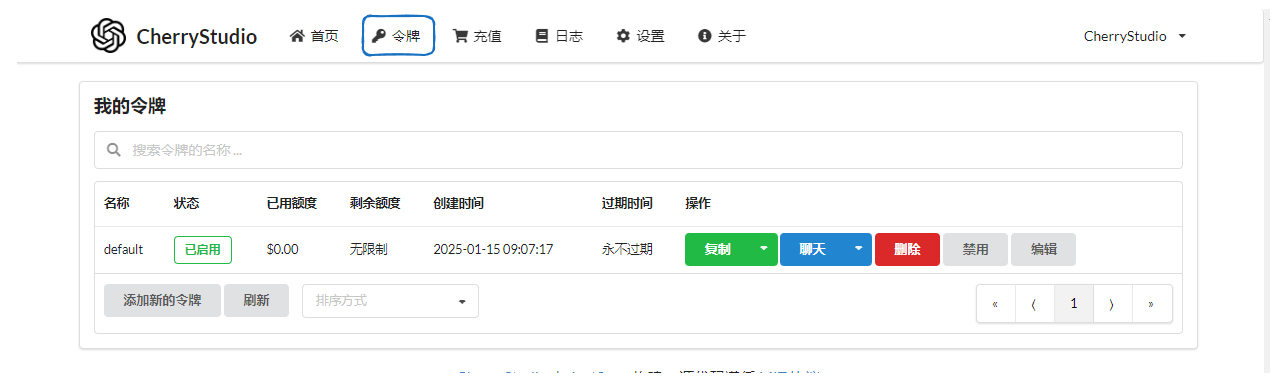The image size is (1276, 383).
Task: Click the 编辑 edit button
Action: [x=1043, y=249]
